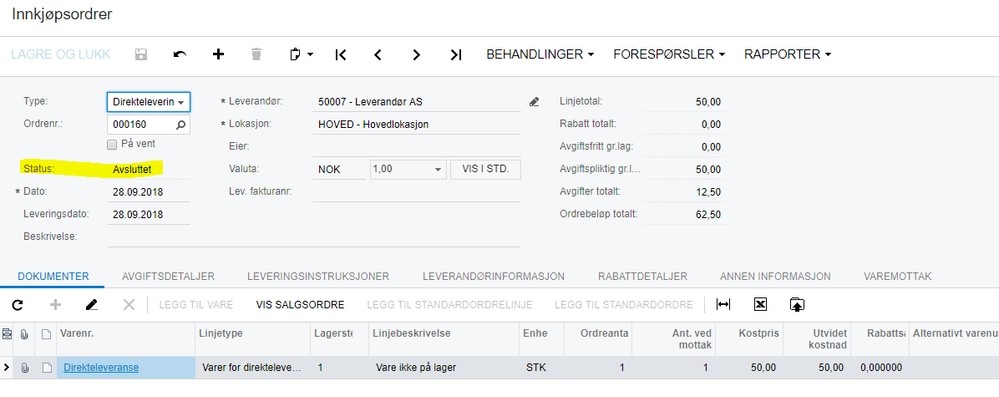Image resolution: width=999 pixels, height=397 pixels.
Task: Open the Direkteleveranse item link
Action: [x=101, y=368]
